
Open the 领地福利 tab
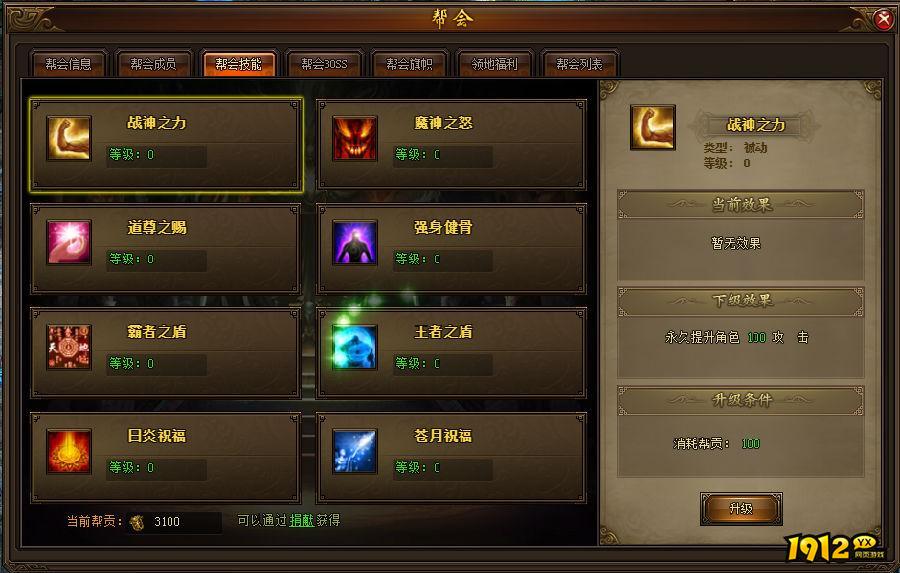tap(494, 64)
